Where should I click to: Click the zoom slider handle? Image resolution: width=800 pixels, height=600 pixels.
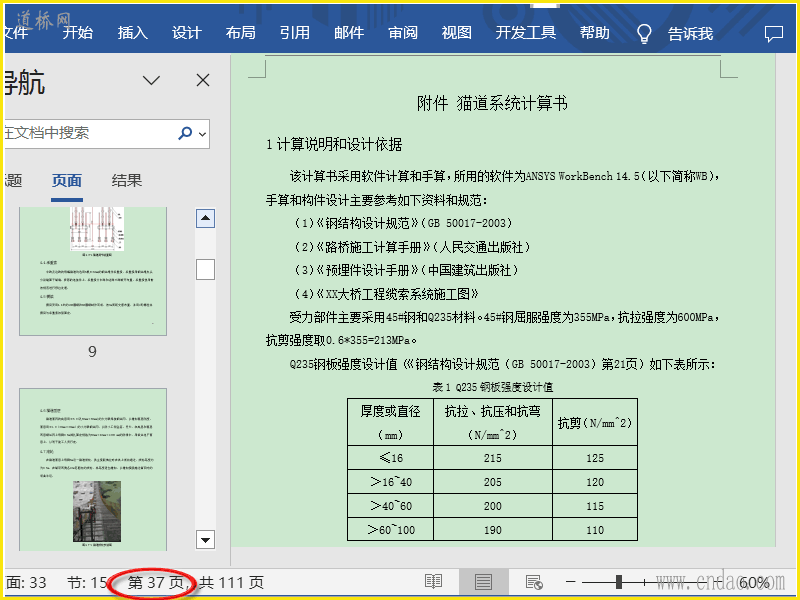tap(619, 582)
